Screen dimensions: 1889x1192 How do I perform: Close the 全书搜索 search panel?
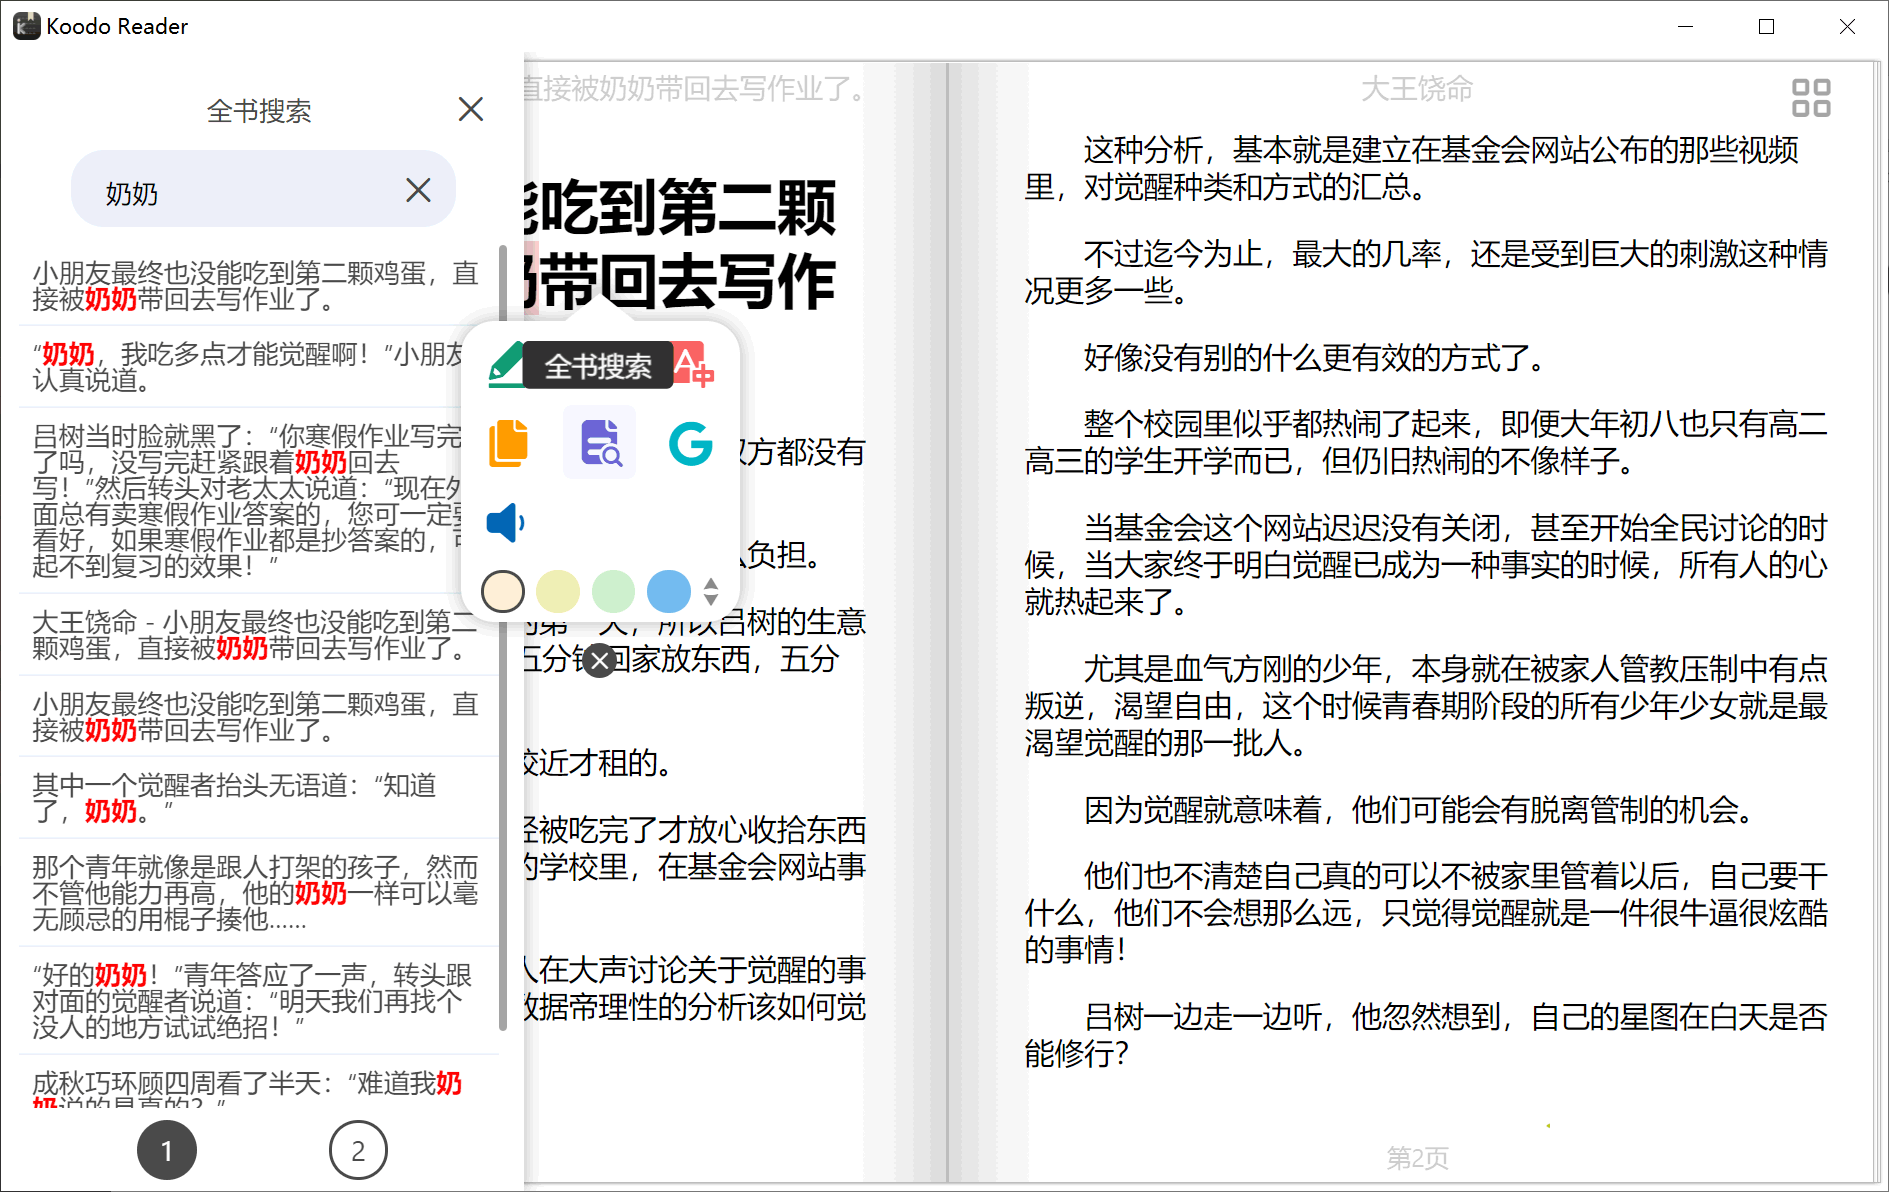(470, 109)
